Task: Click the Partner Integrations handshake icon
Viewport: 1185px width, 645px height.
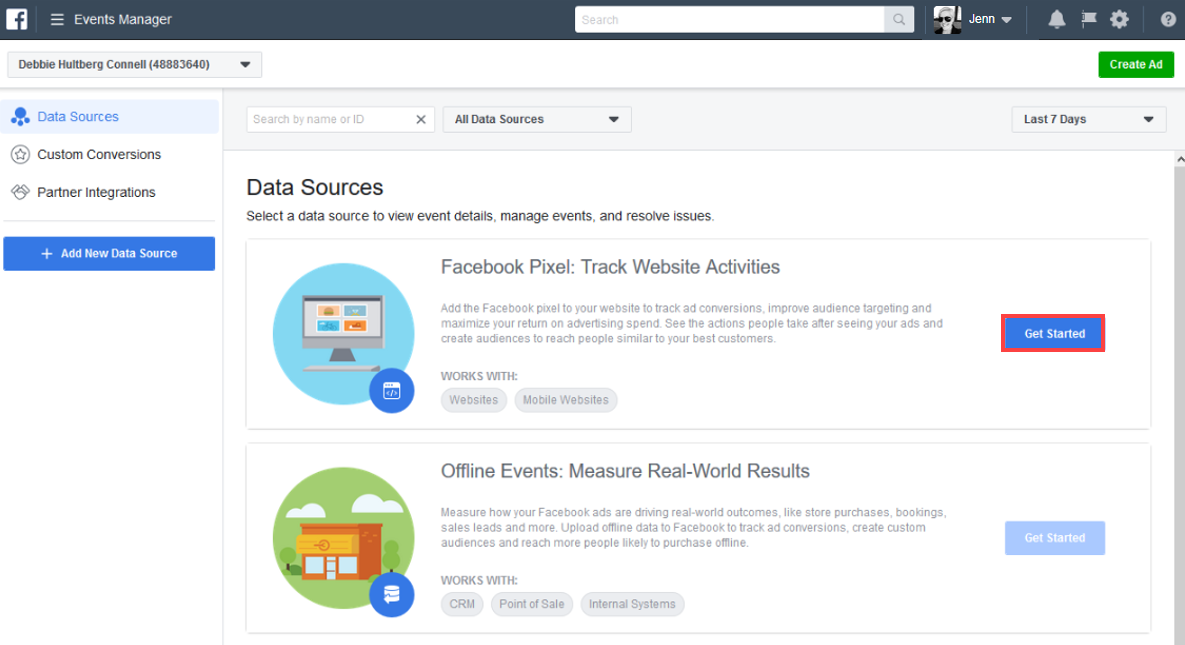Action: tap(20, 192)
